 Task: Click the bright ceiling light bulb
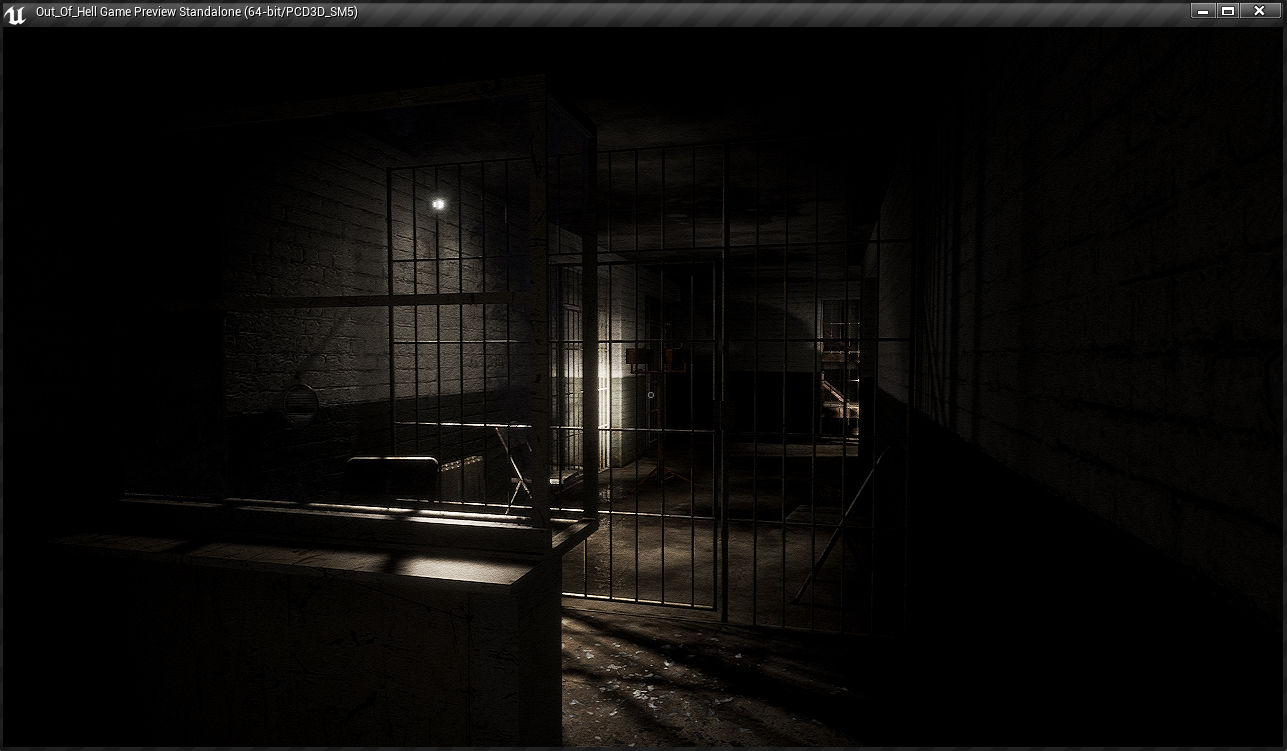(437, 204)
